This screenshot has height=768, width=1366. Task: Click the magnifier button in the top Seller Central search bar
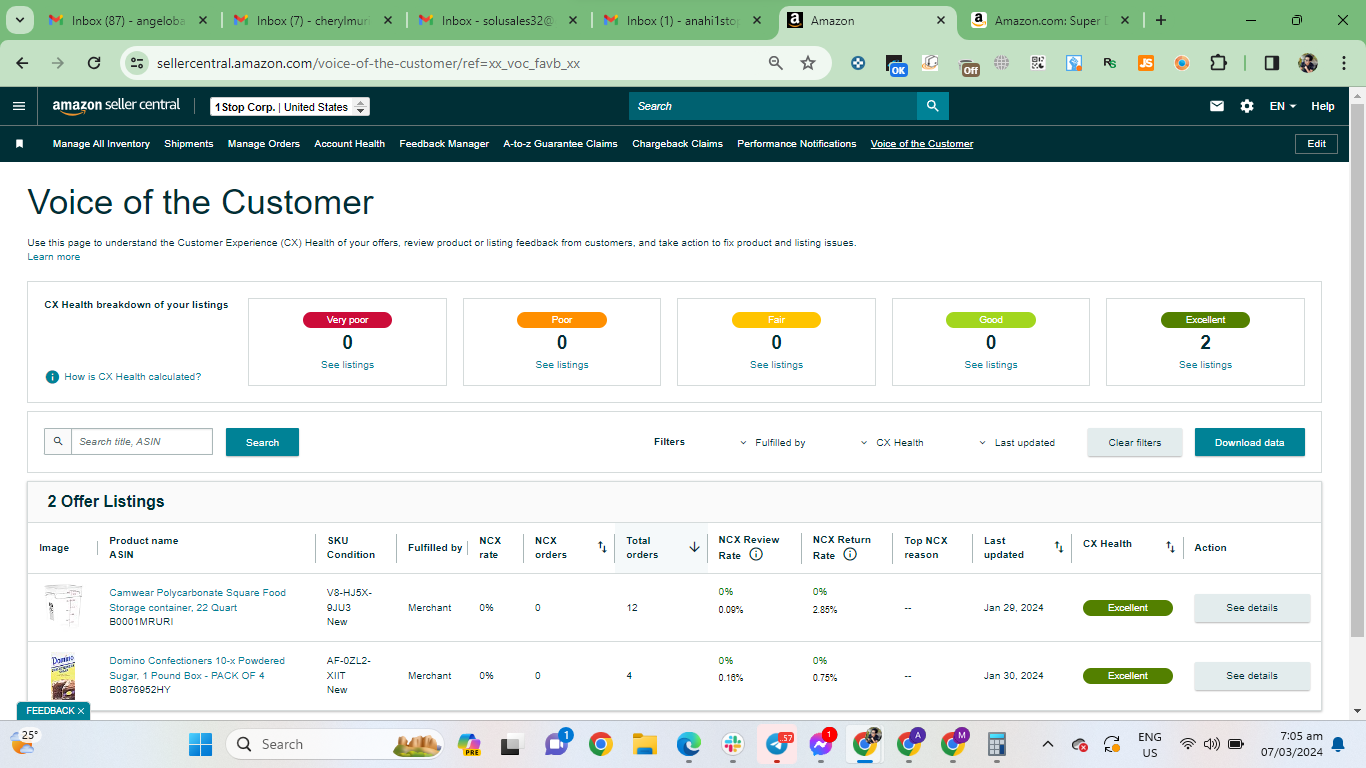tap(932, 106)
